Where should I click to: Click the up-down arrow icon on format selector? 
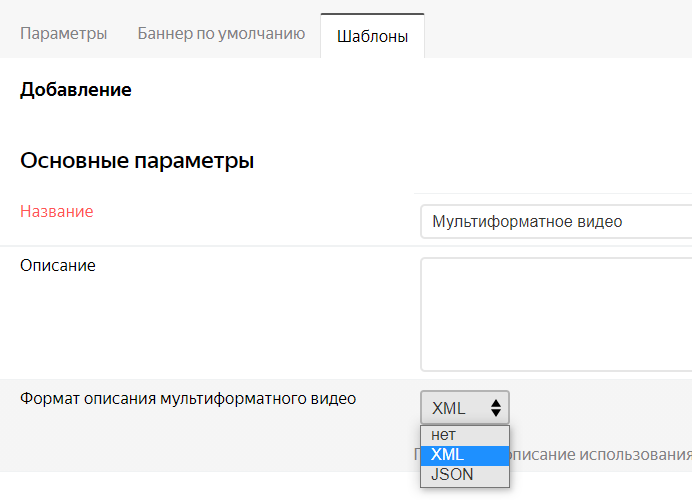tap(495, 408)
